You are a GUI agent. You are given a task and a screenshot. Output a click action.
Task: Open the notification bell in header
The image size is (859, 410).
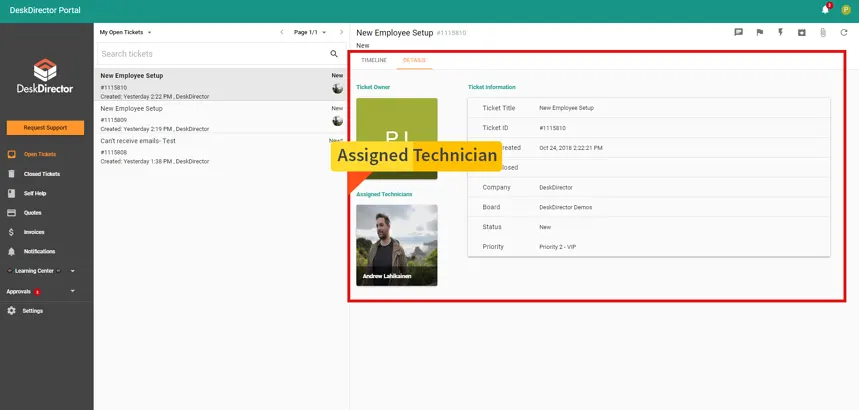(x=826, y=10)
